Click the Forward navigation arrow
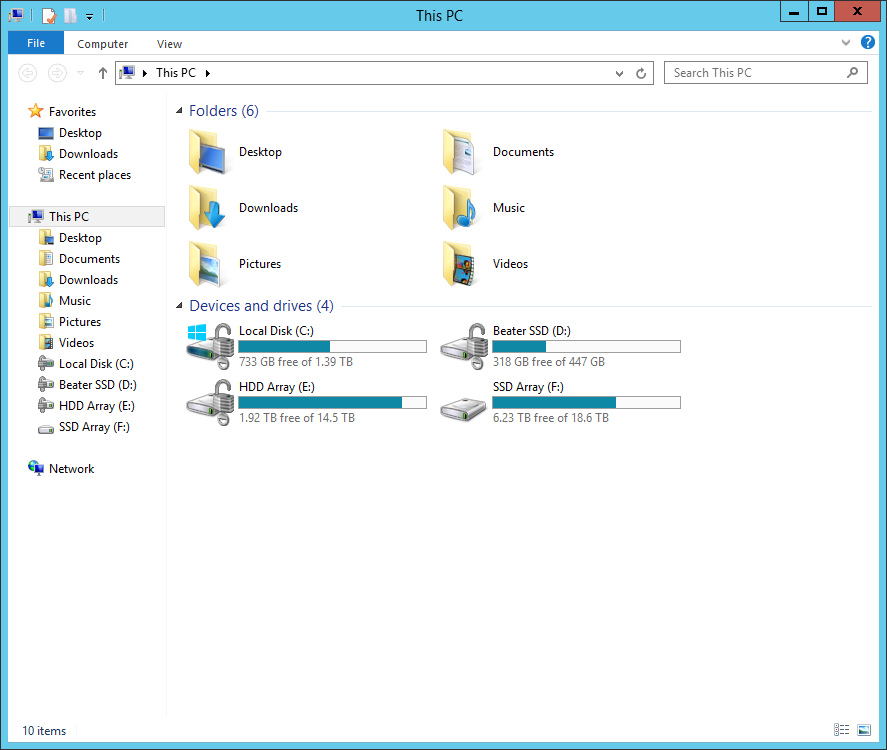 click(x=57, y=73)
